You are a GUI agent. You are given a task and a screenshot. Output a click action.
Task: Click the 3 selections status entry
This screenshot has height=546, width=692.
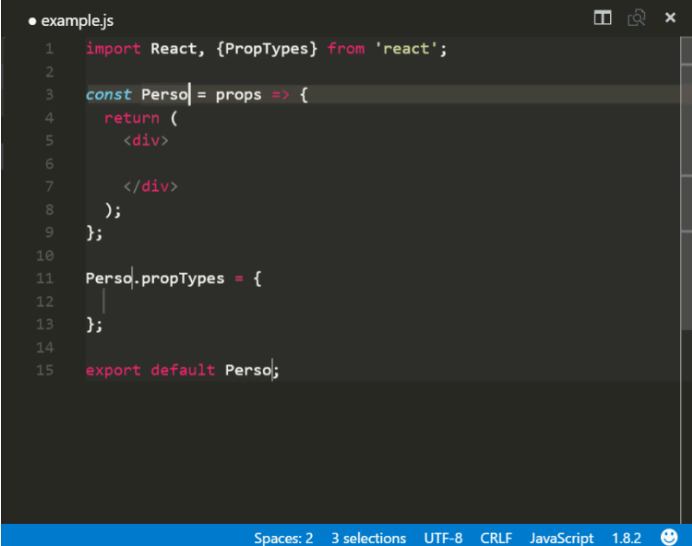coord(369,538)
